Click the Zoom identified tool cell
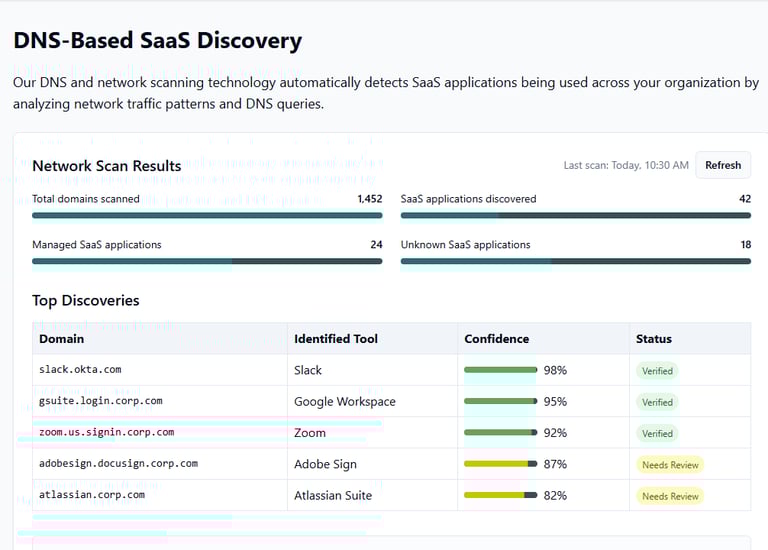 tap(372, 432)
